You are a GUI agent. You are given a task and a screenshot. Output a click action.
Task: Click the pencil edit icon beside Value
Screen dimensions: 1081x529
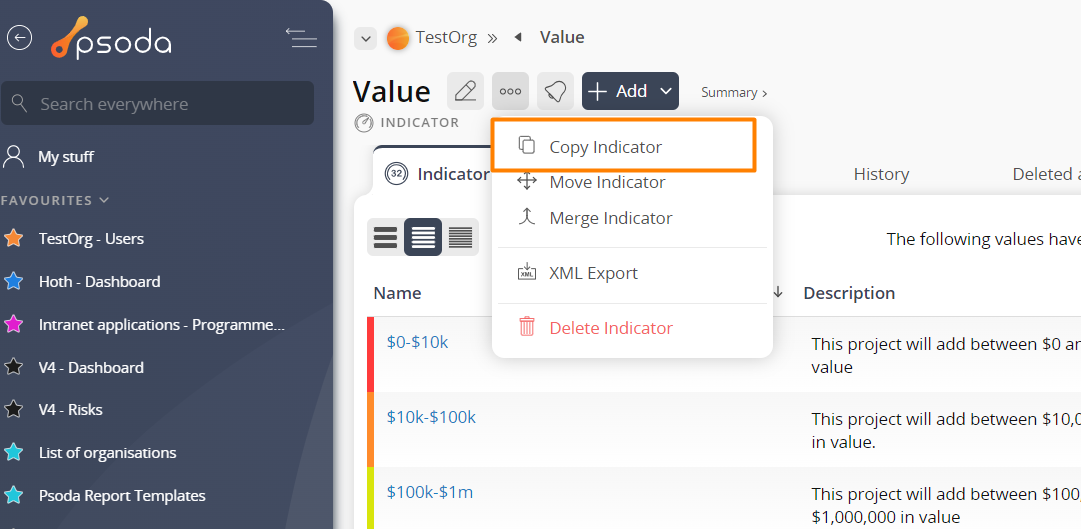(465, 91)
